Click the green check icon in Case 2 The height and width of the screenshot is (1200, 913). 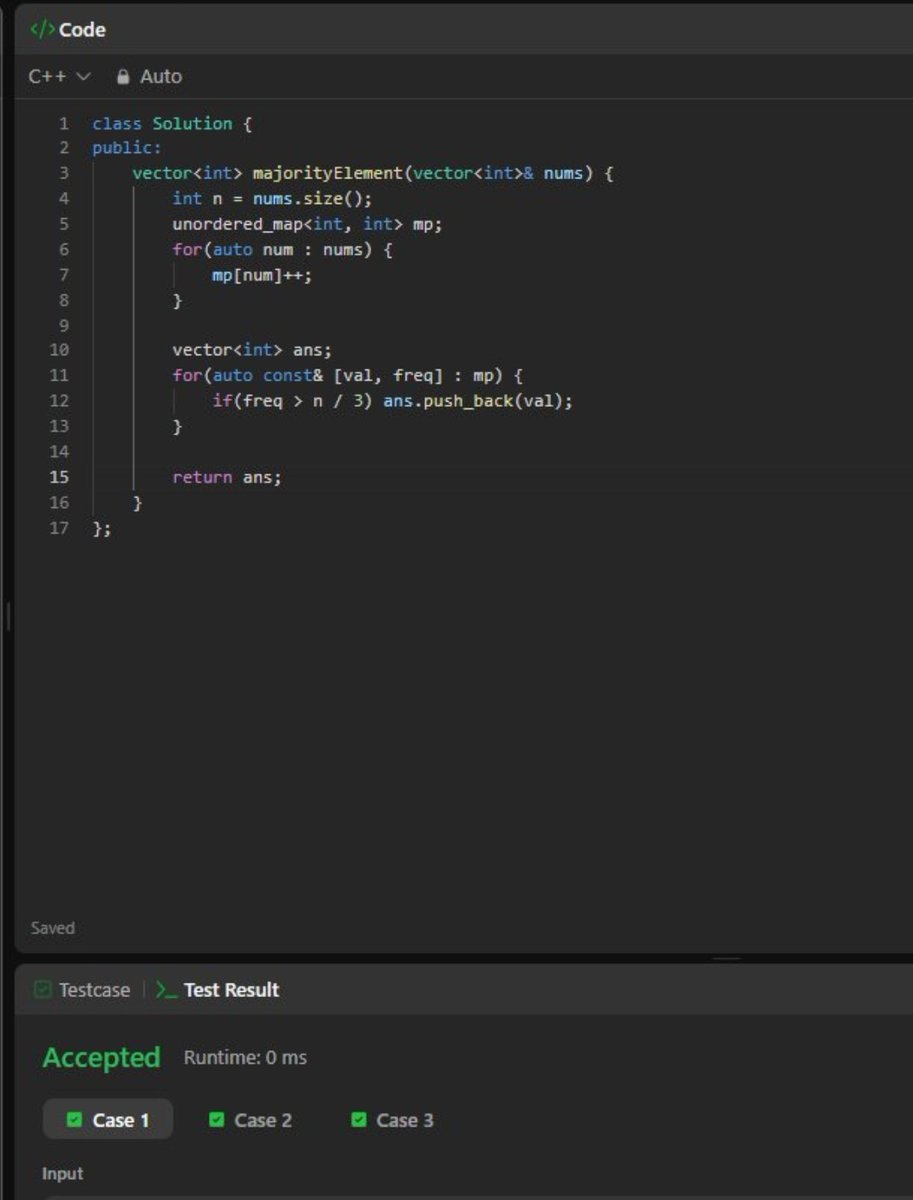[x=216, y=1120]
